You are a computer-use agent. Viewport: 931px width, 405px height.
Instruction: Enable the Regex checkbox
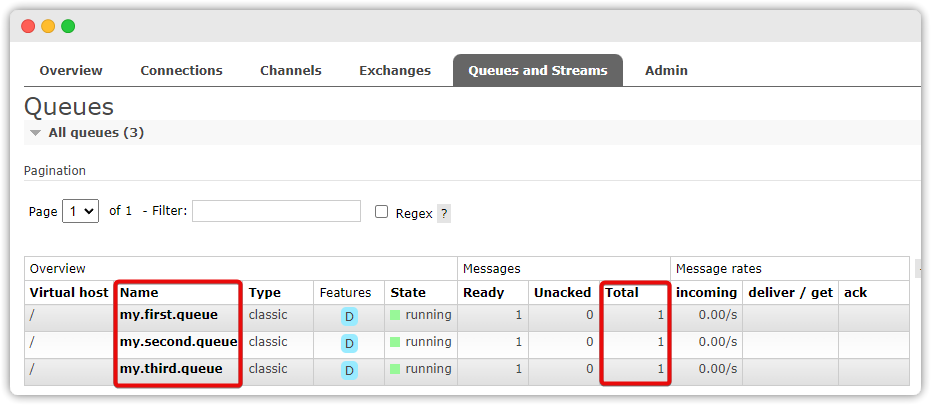click(x=382, y=211)
